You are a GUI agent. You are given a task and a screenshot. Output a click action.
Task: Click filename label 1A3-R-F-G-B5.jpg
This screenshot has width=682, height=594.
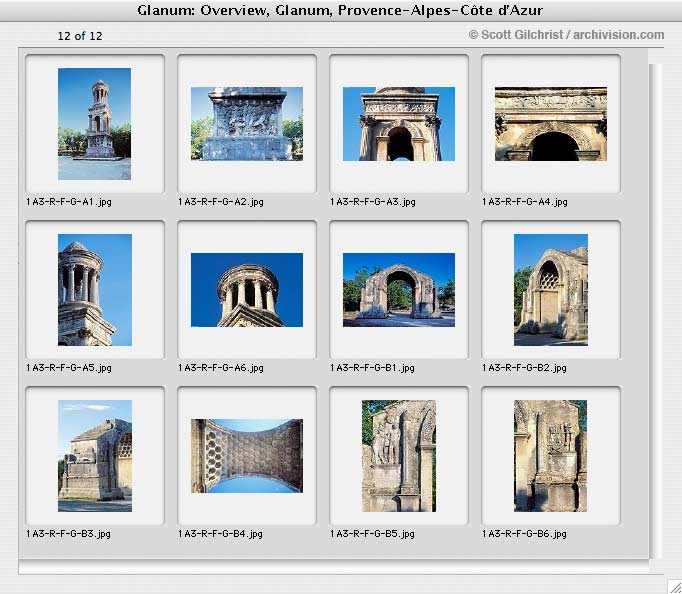click(x=372, y=534)
